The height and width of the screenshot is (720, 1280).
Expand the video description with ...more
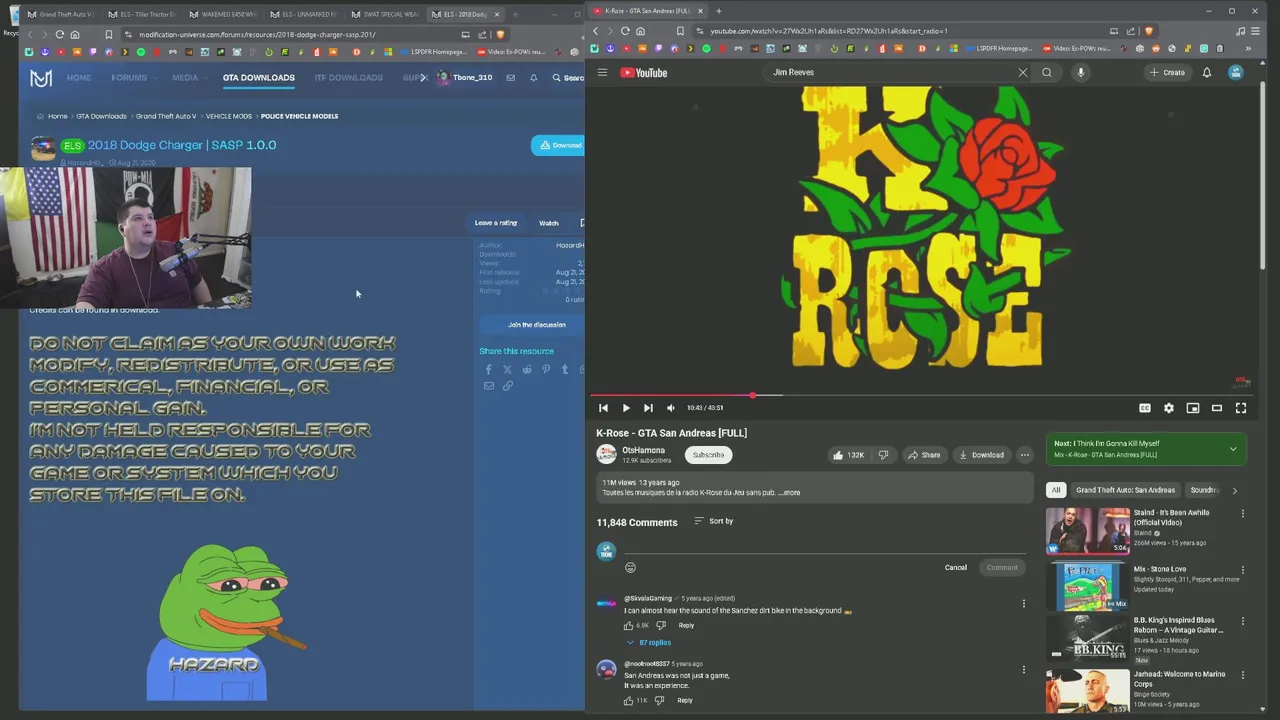click(x=790, y=493)
